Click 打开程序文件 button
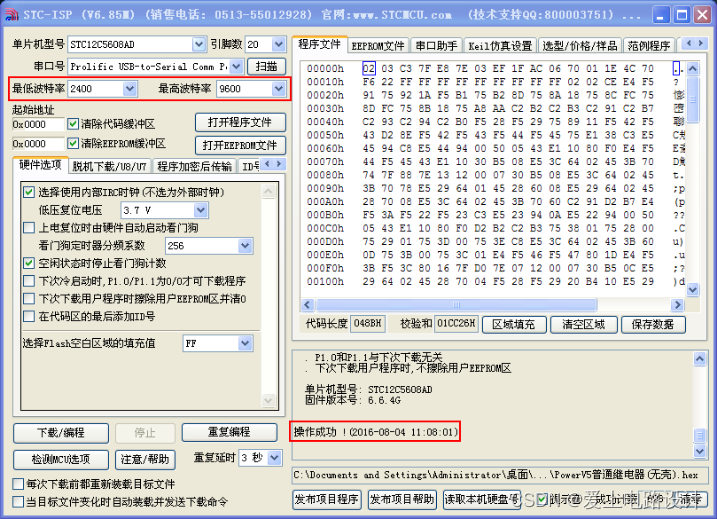Viewport: 718px width, 519px height. click(x=240, y=122)
